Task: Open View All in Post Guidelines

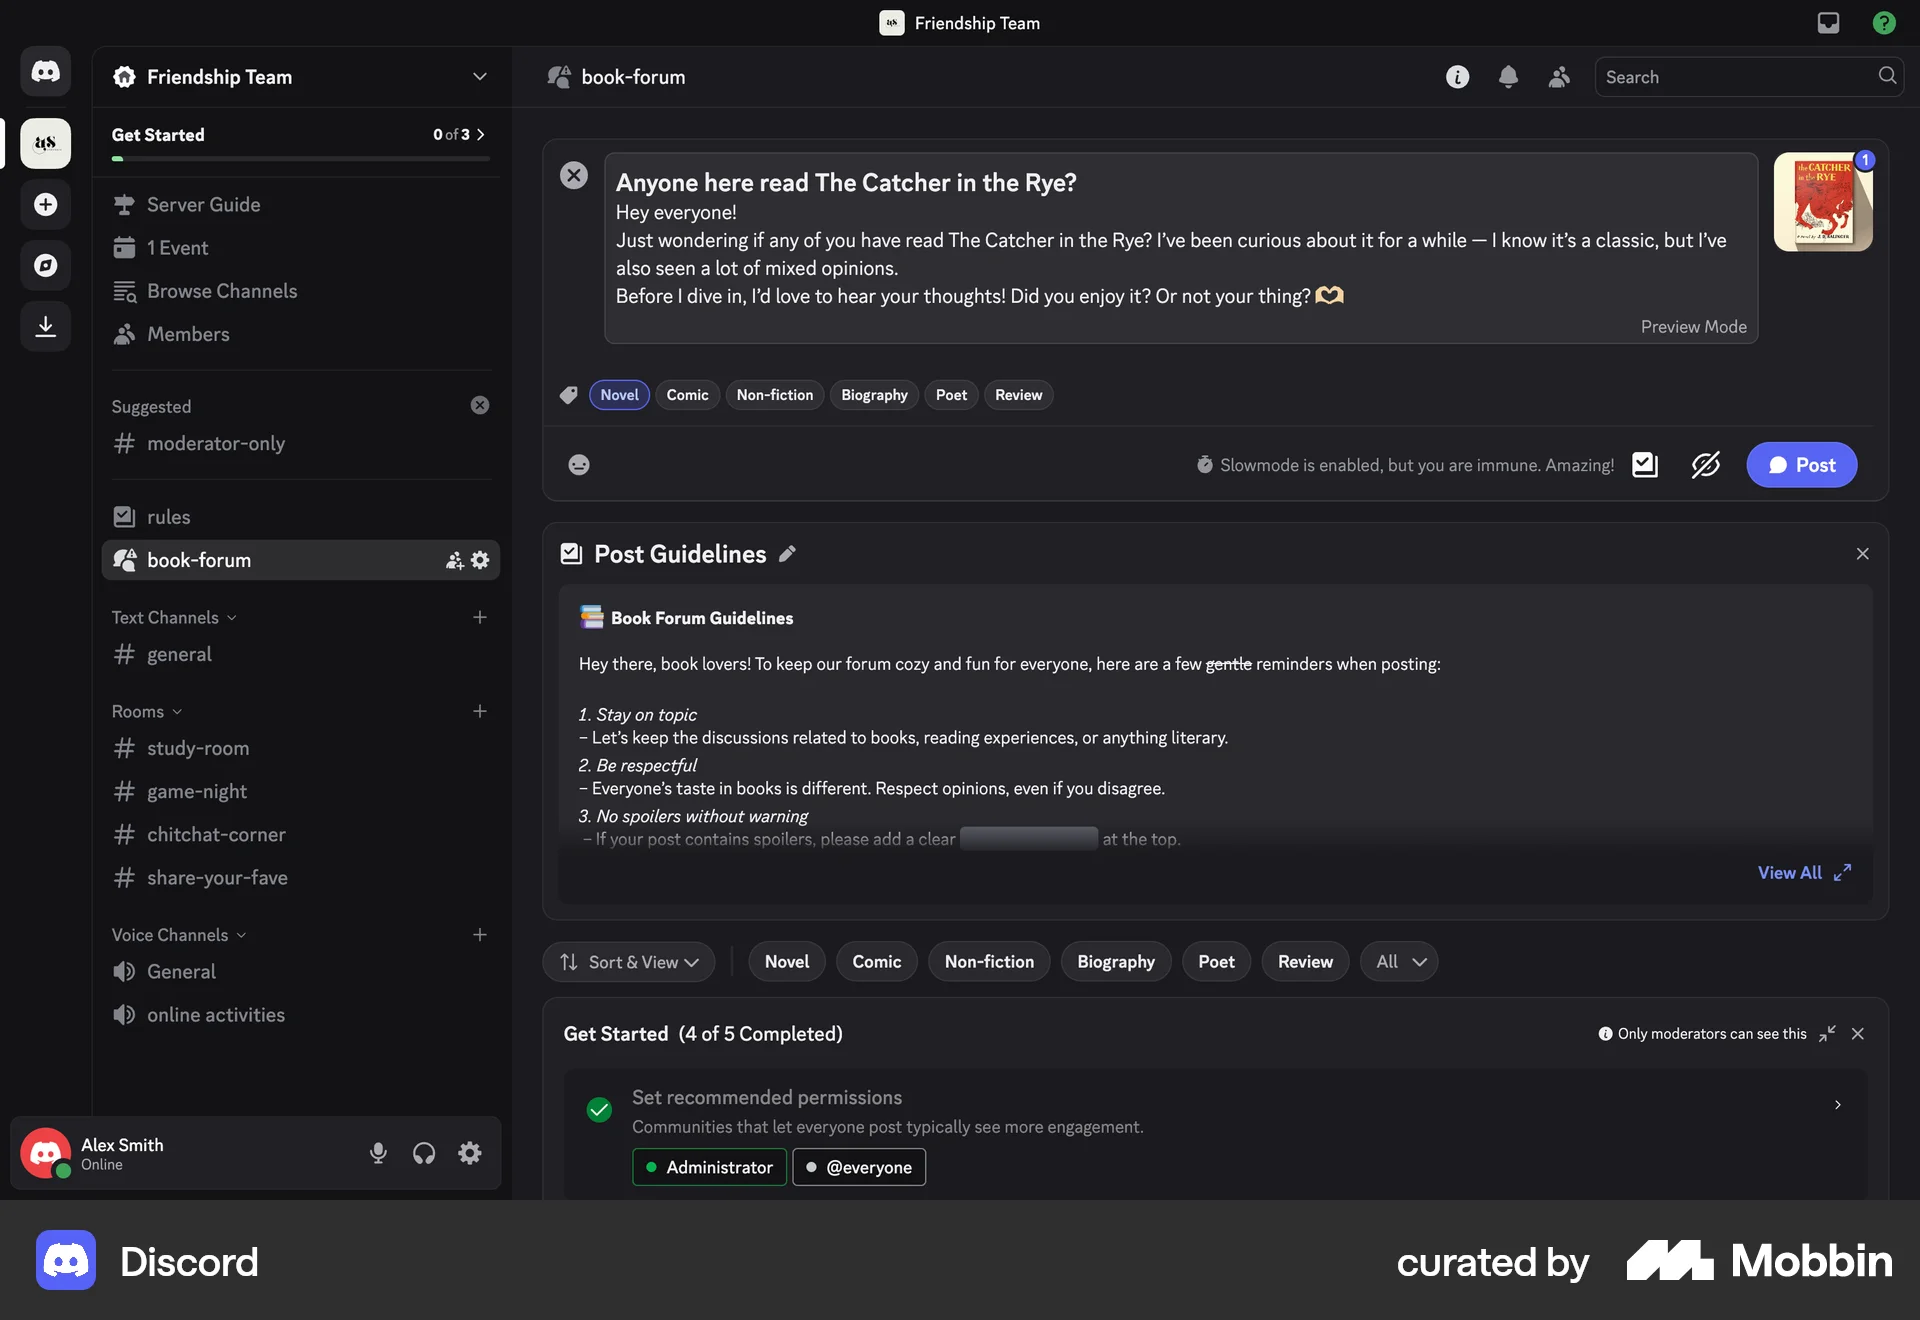Action: pos(1790,872)
